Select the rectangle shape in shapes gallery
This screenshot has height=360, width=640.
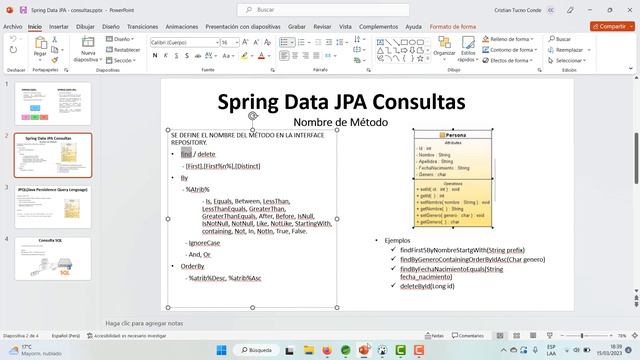click(x=404, y=42)
